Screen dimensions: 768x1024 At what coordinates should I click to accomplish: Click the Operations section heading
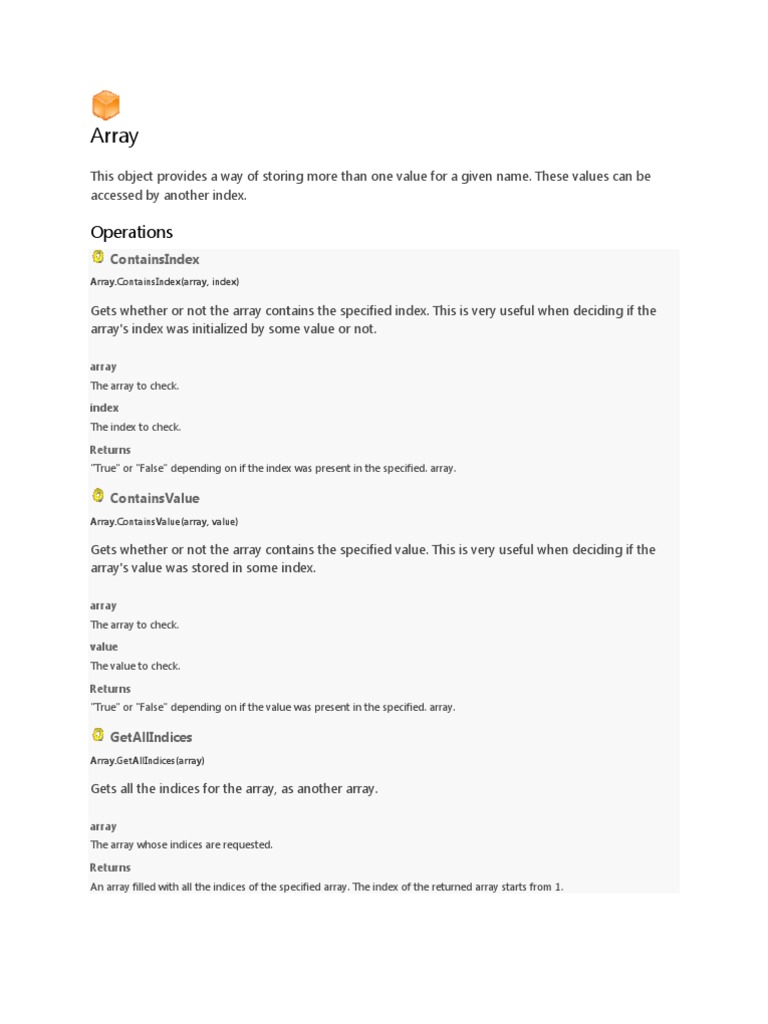tap(131, 232)
